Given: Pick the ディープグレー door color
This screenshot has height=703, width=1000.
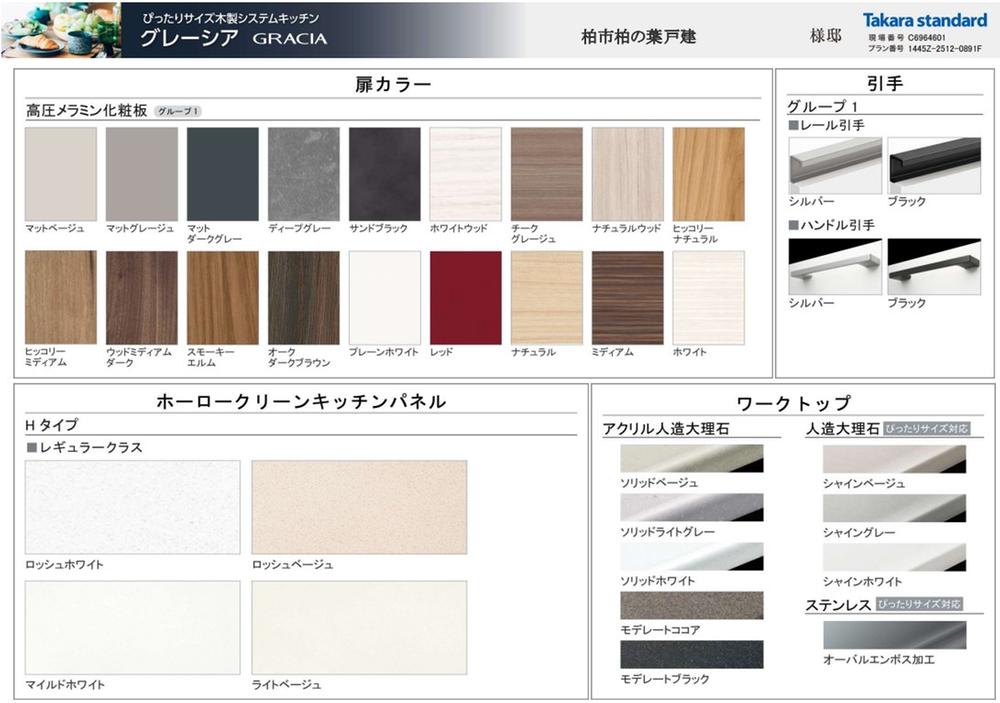Looking at the screenshot, I should (x=303, y=174).
